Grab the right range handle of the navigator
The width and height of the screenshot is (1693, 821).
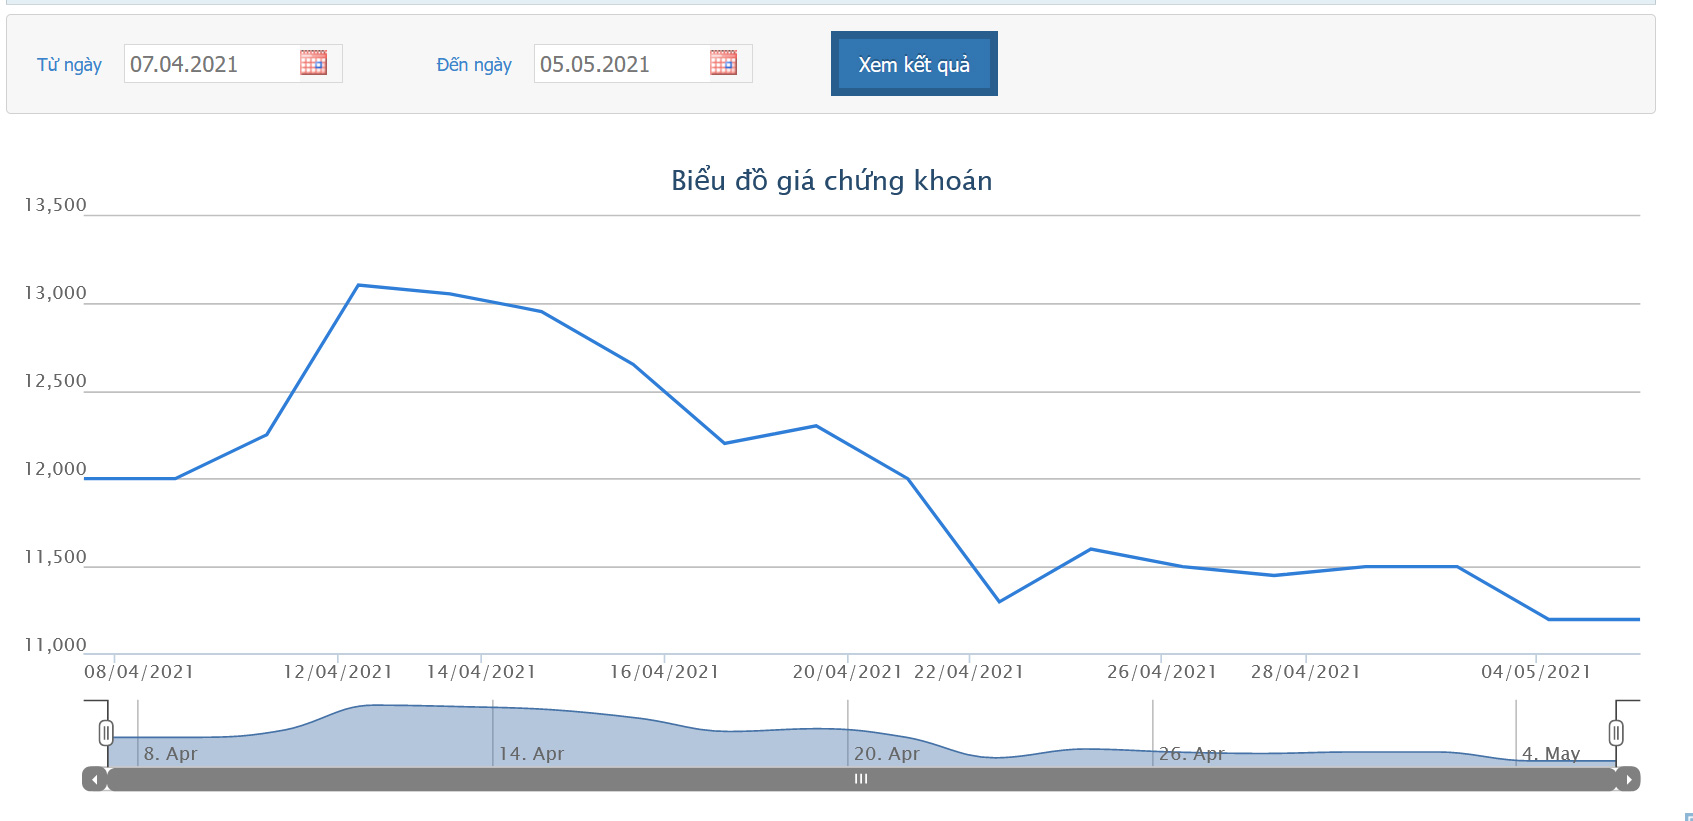pos(1615,733)
